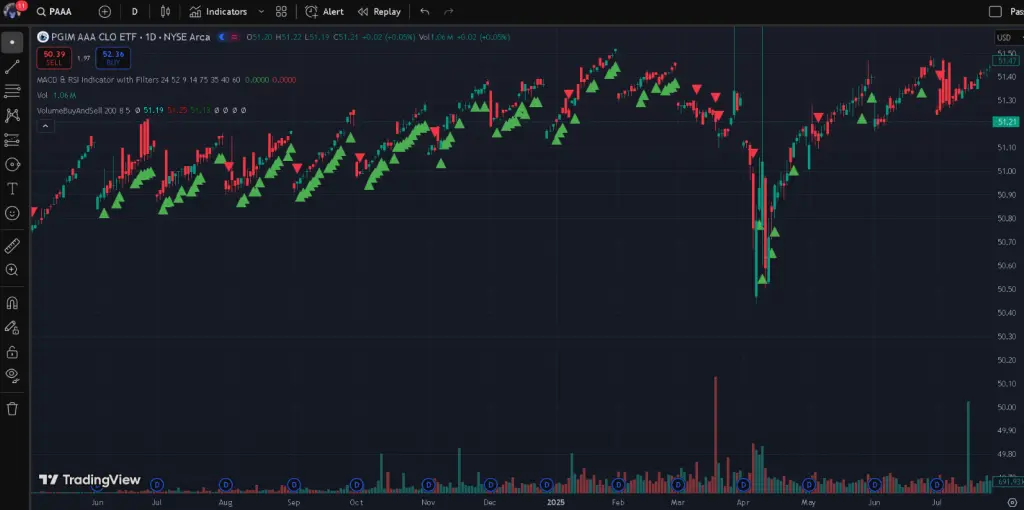Screen dimensions: 1024x510
Task: Click the 50.00 price scale label
Action: point(1006,407)
